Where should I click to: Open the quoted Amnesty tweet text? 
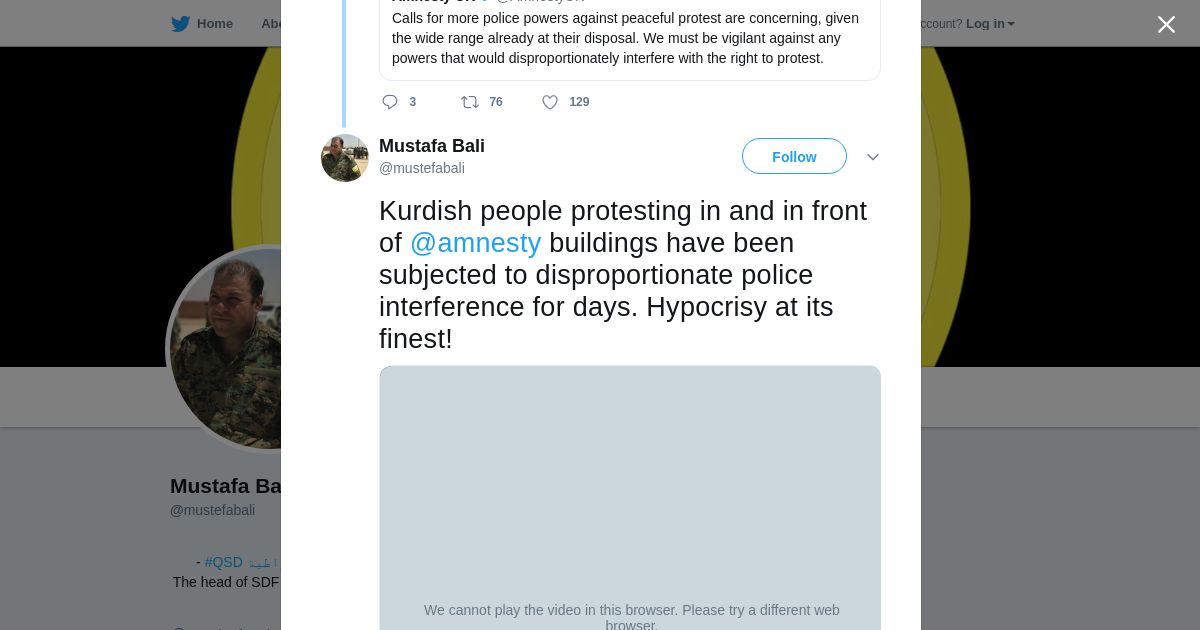point(625,38)
